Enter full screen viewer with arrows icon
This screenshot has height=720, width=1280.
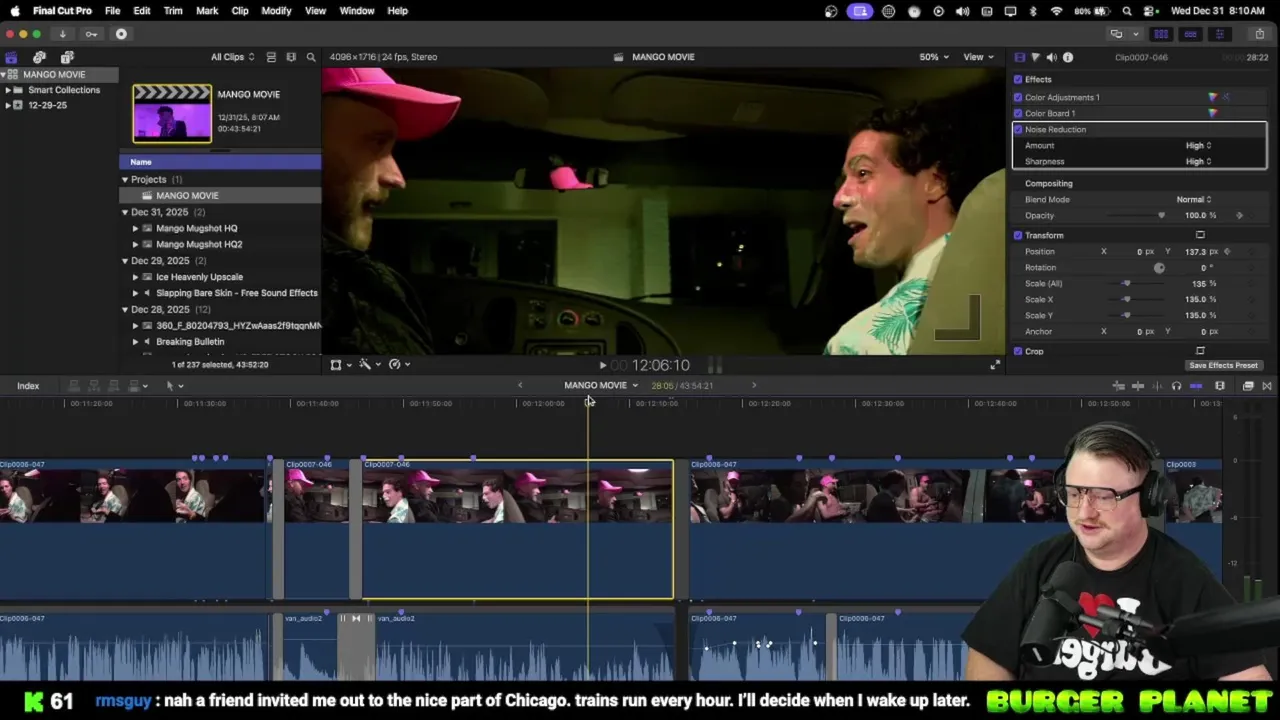click(995, 365)
